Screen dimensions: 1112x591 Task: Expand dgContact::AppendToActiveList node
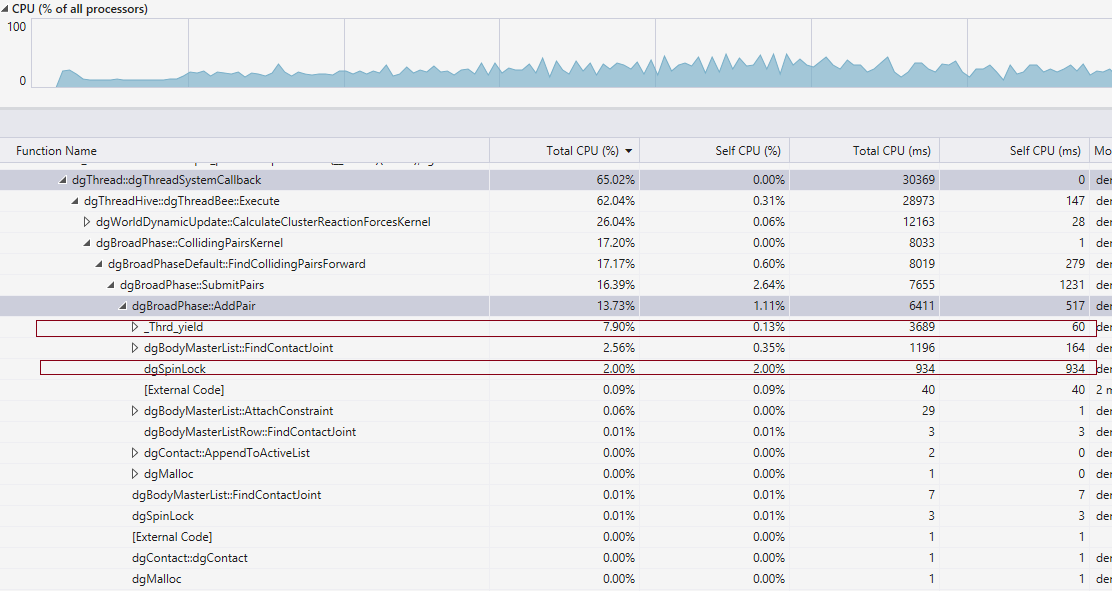click(136, 453)
